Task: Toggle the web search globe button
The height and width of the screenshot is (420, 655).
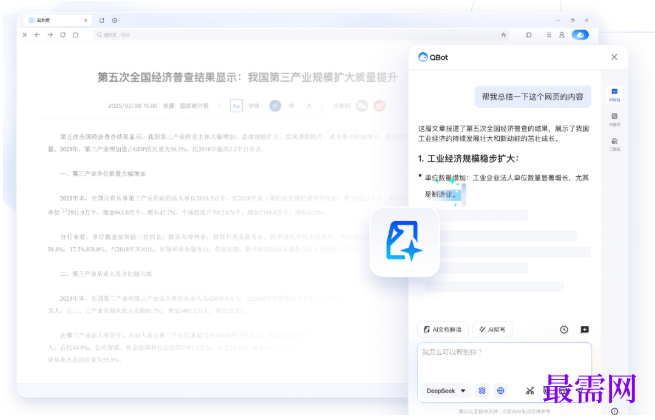Action: [500, 391]
